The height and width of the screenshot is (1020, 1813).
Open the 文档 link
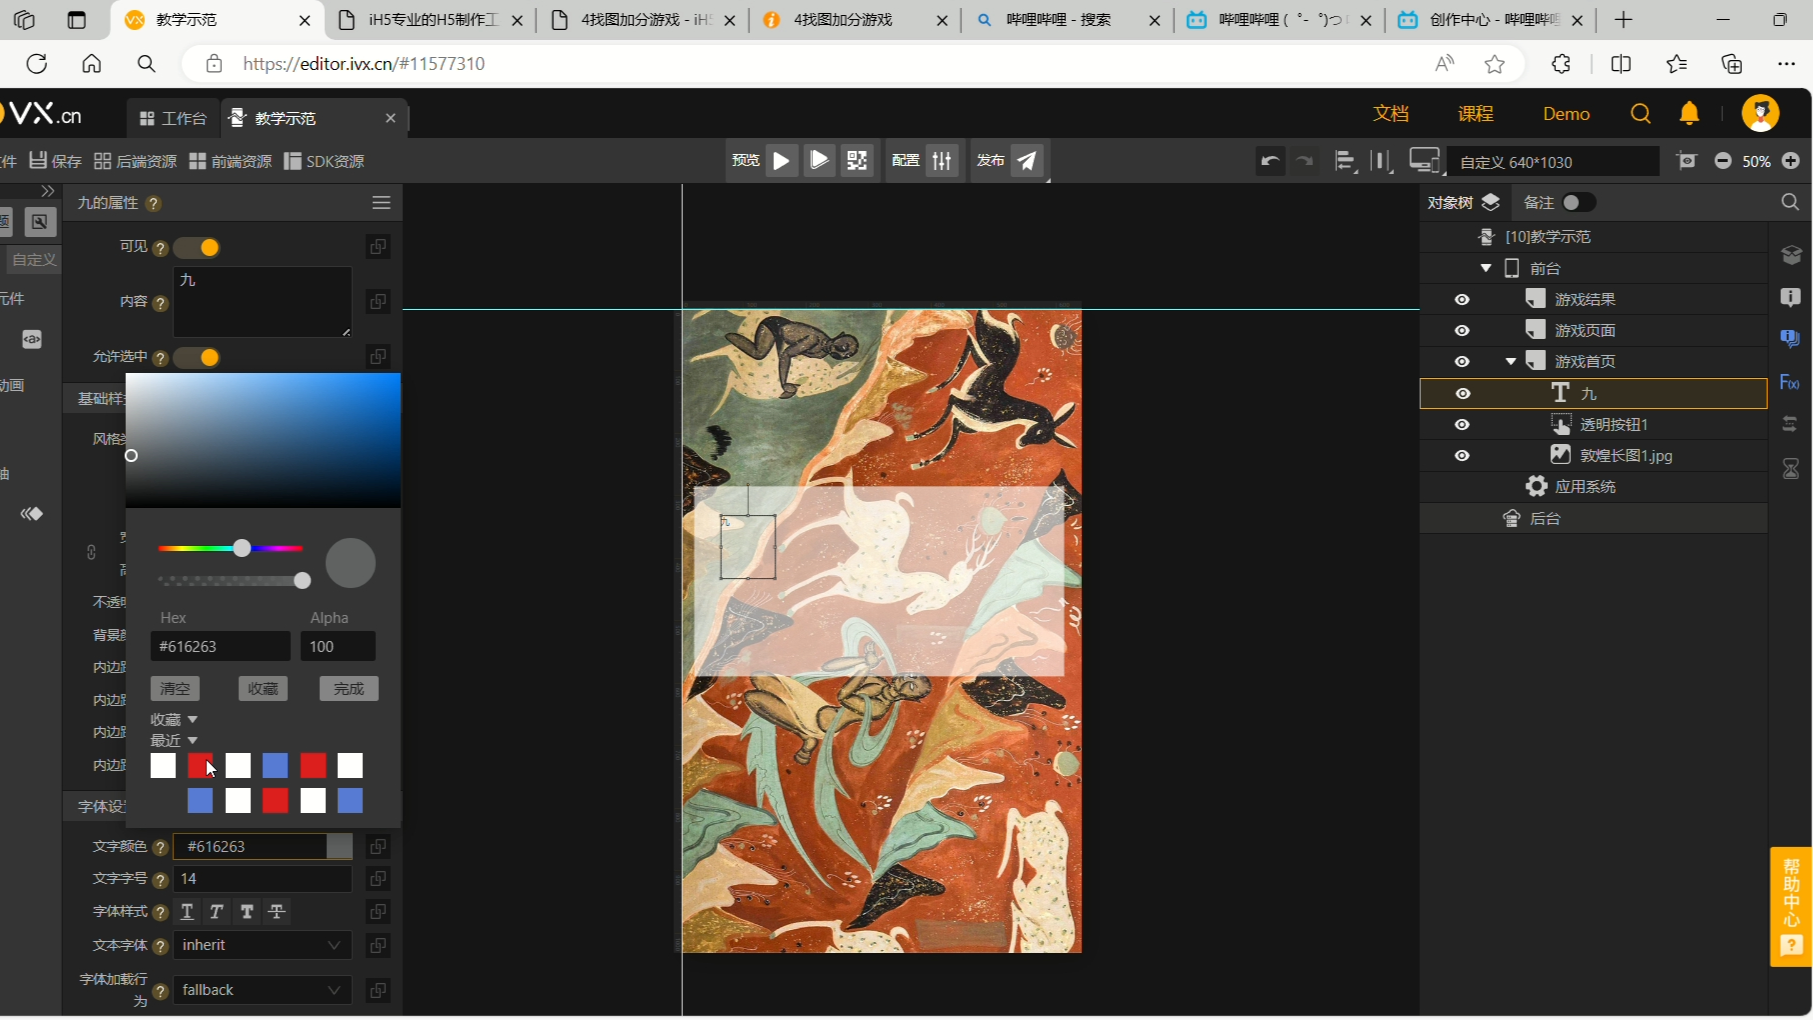click(1390, 113)
